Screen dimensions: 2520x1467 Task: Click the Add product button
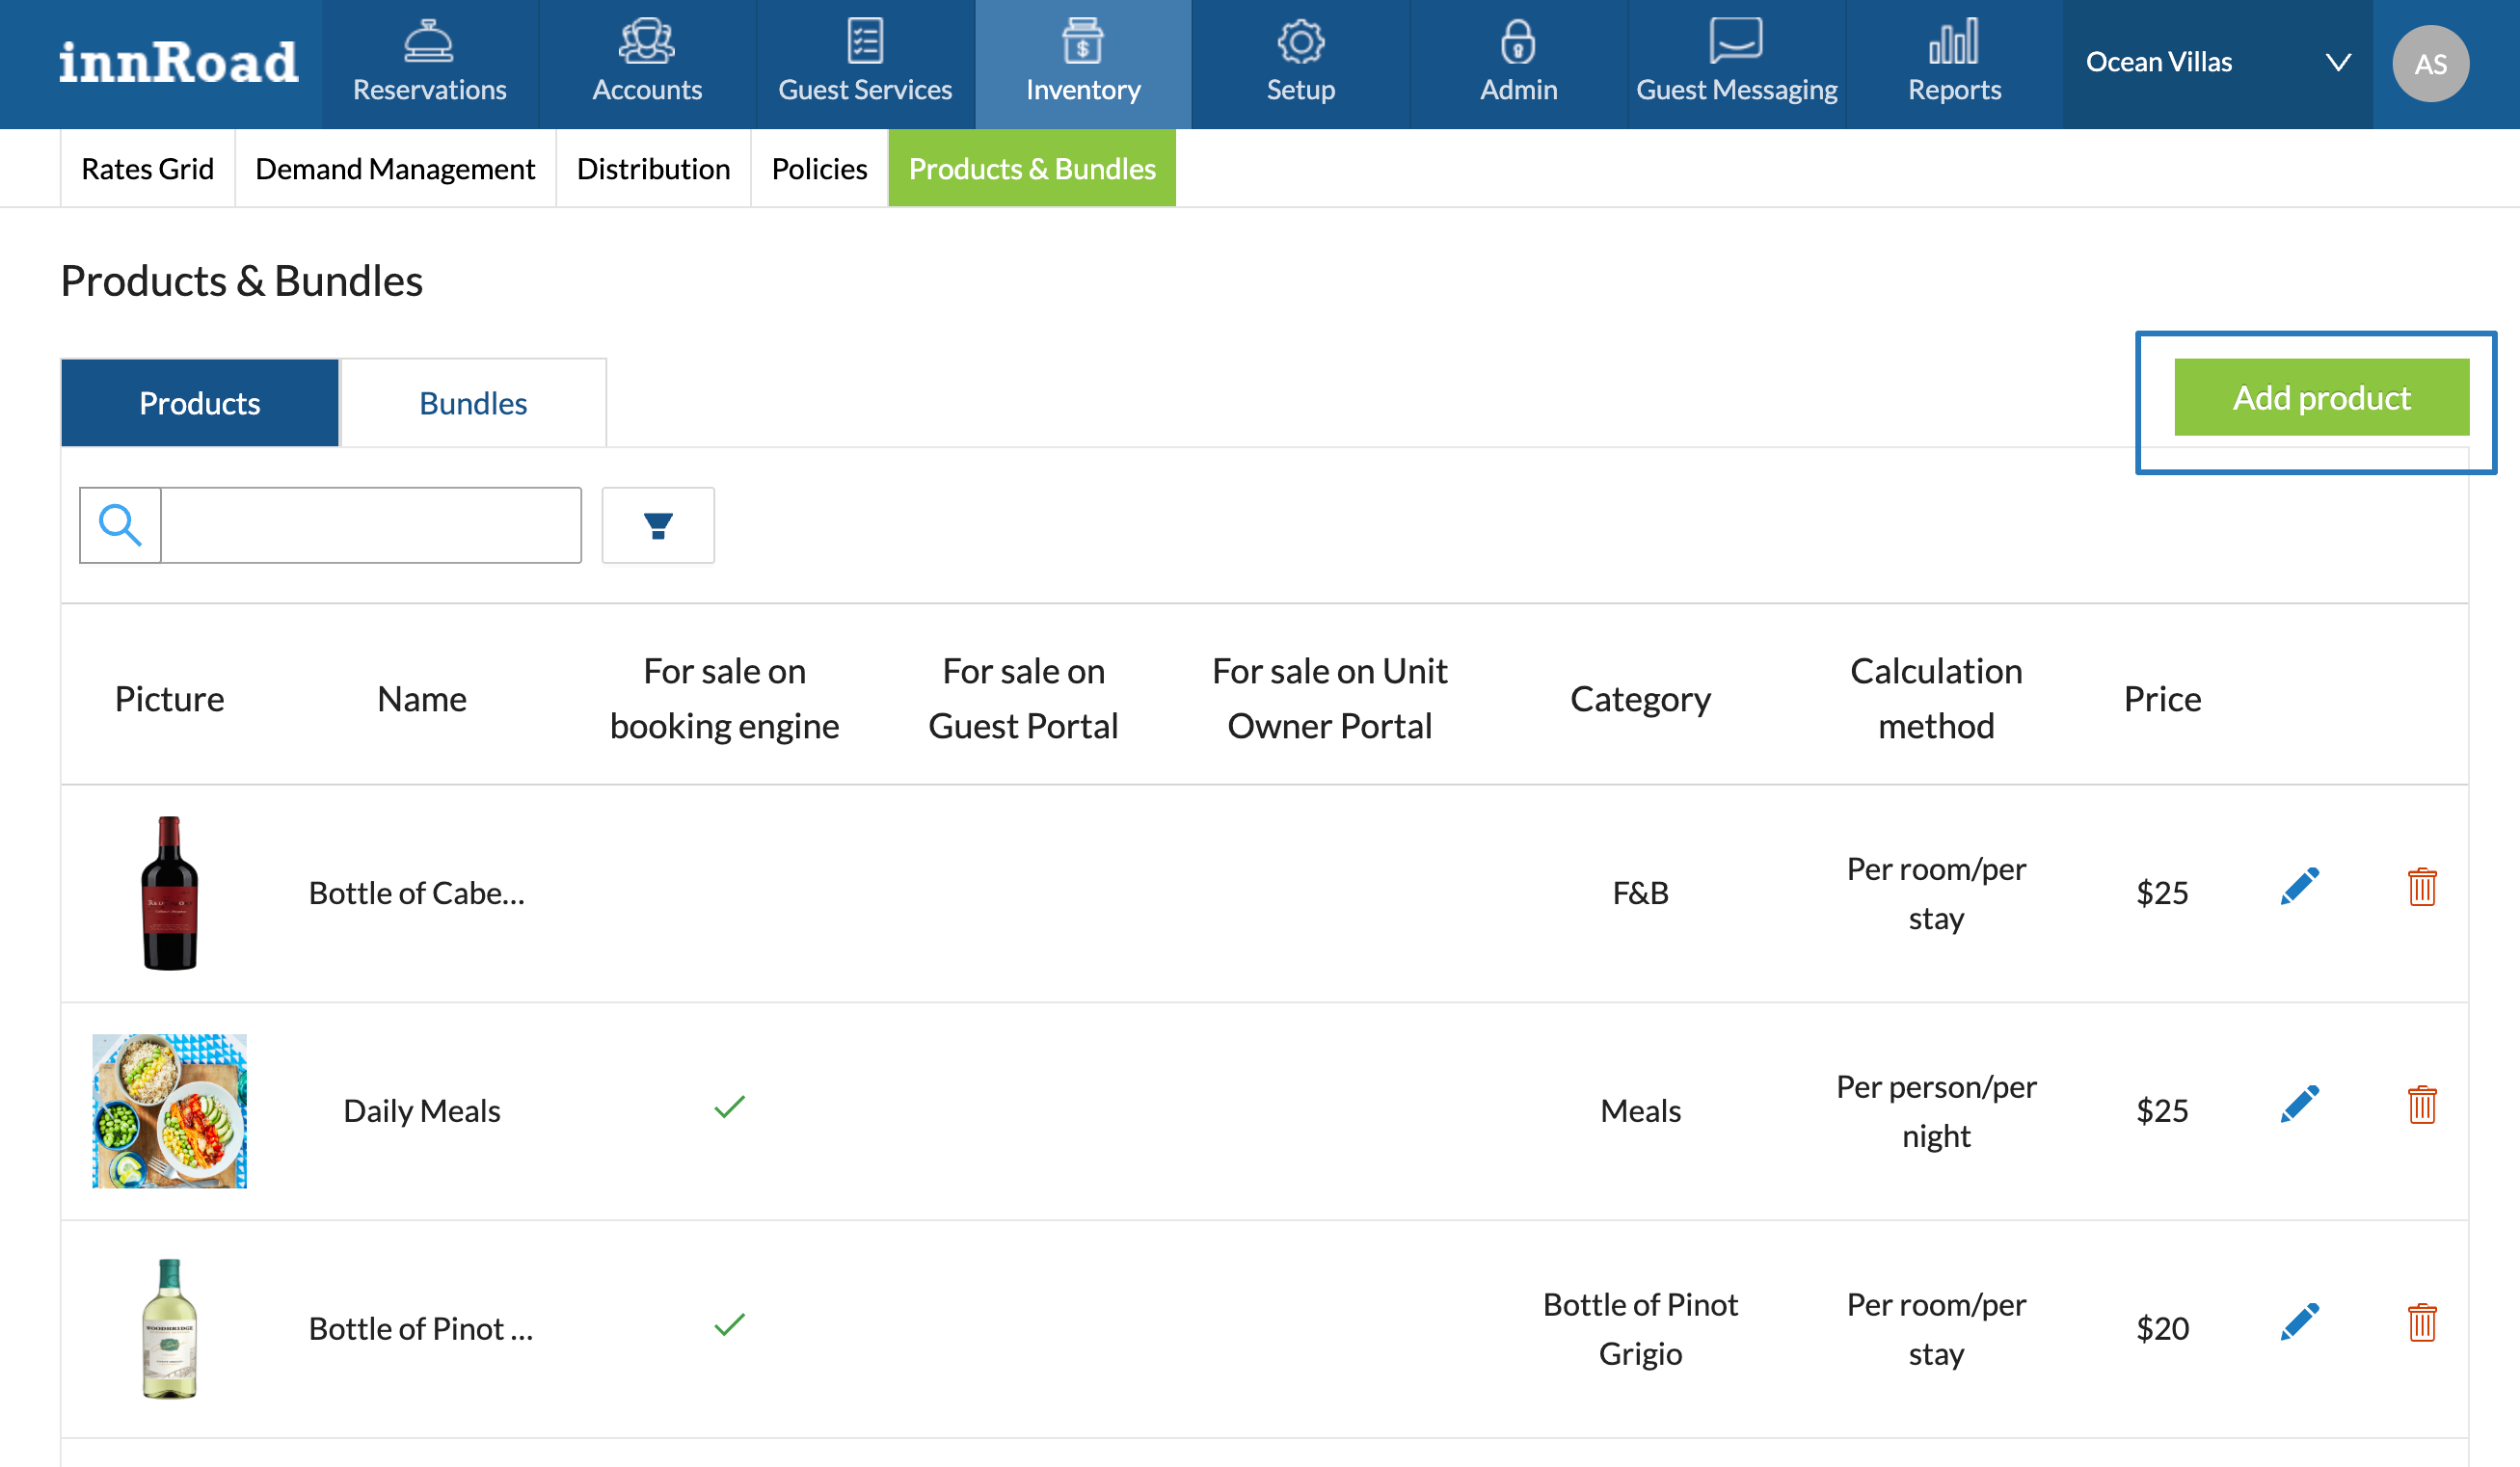click(2320, 398)
